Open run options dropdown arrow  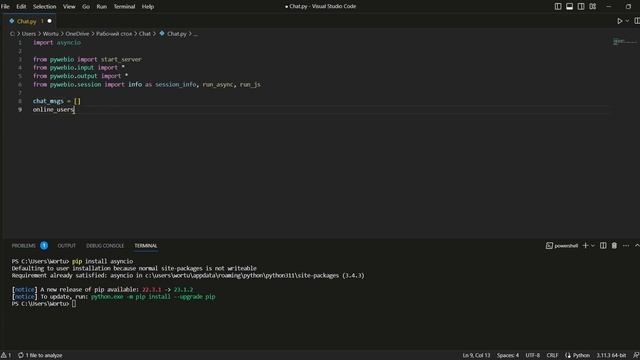click(627, 21)
